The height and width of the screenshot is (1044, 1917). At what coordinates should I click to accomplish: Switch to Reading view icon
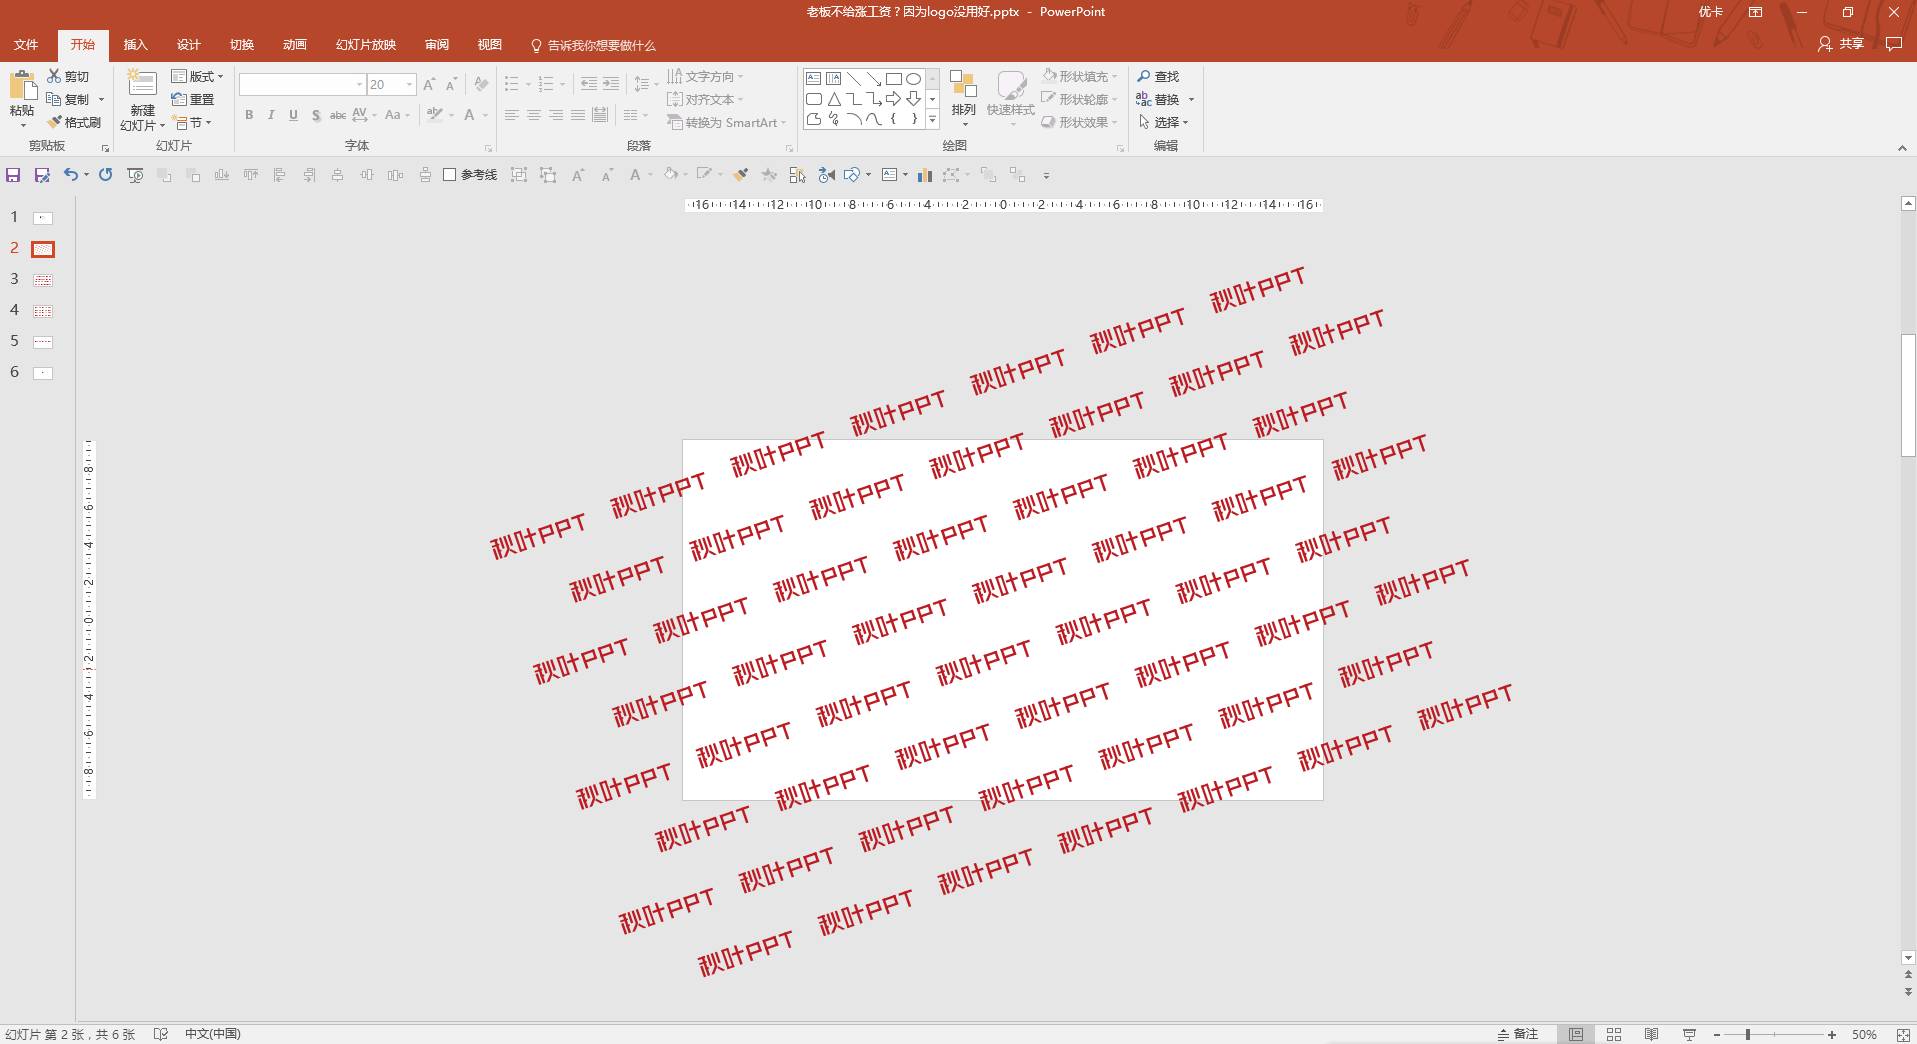click(x=1651, y=1034)
